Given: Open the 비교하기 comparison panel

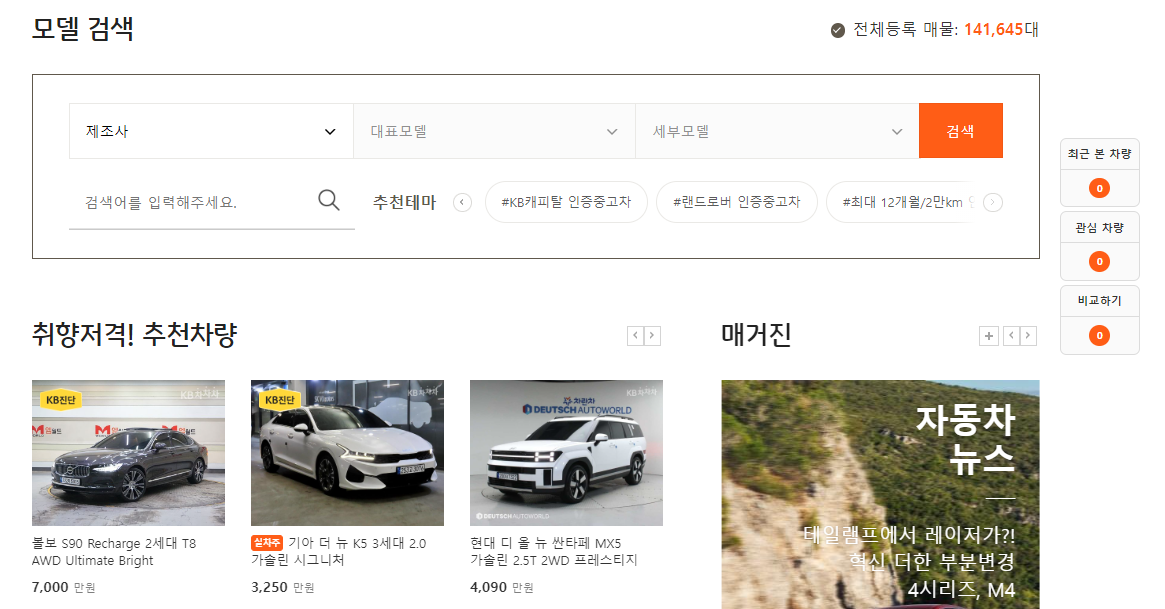Looking at the screenshot, I should click(x=1099, y=300).
